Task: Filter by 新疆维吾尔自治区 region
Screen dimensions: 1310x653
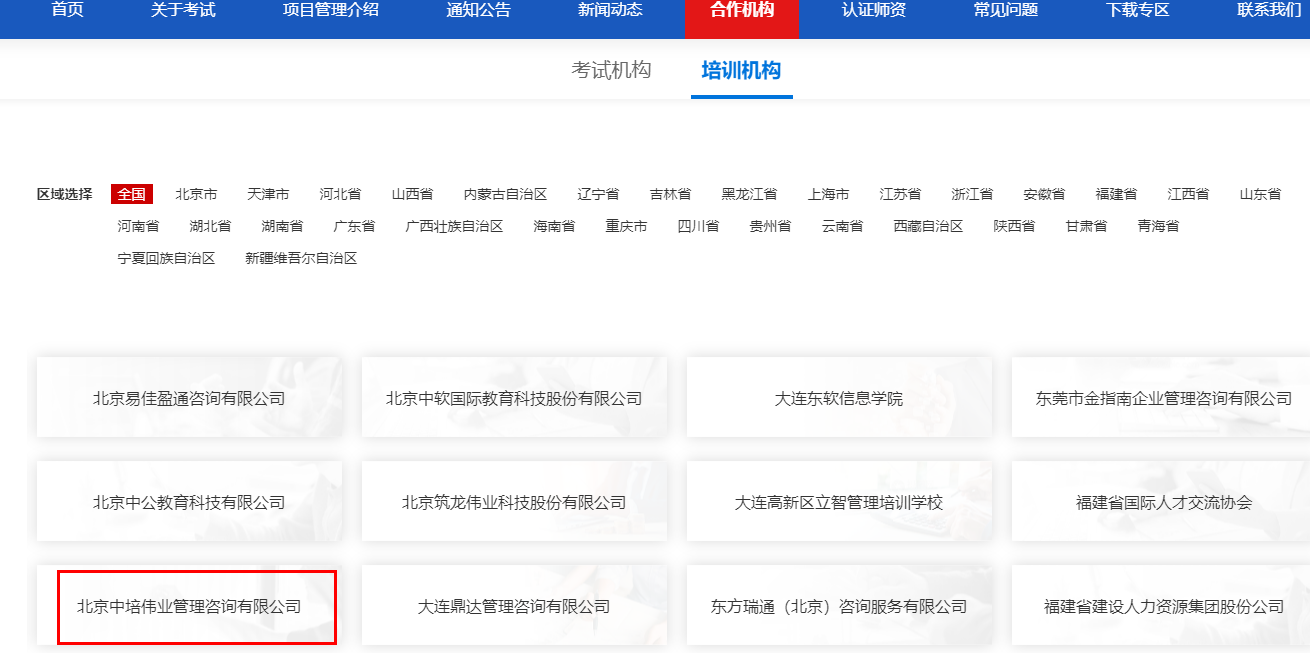Action: 301,258
